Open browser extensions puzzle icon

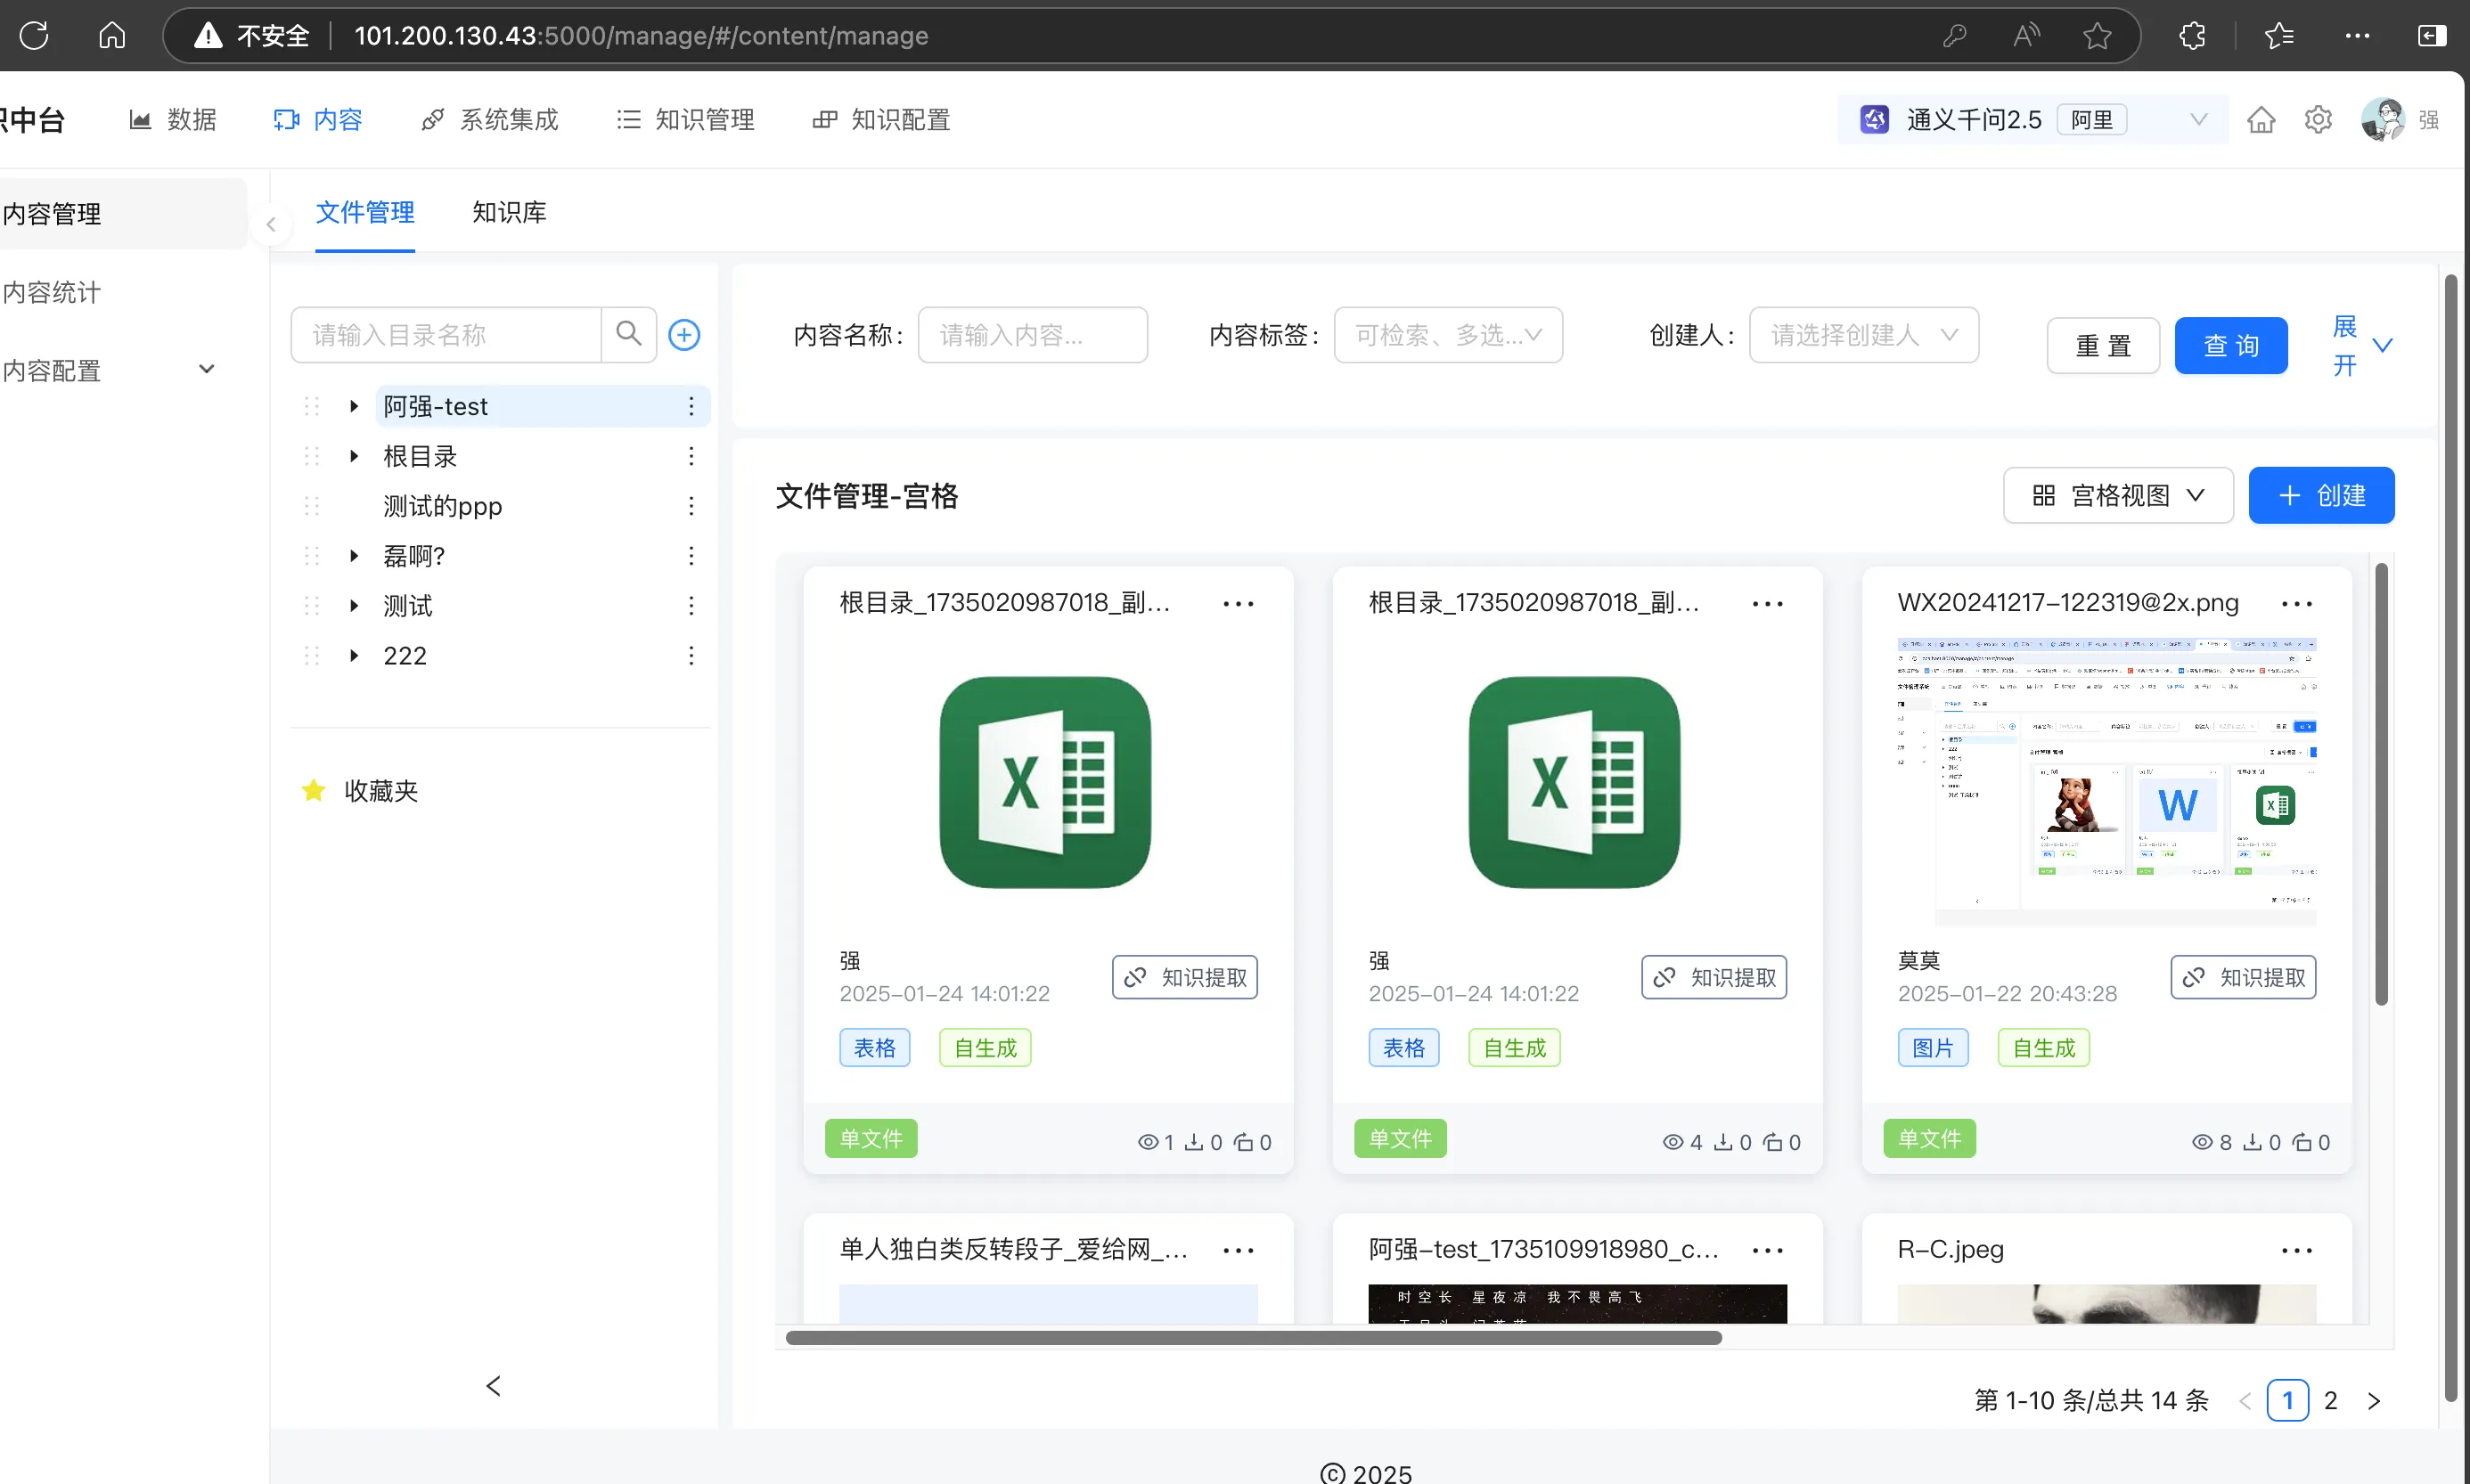coord(2192,36)
